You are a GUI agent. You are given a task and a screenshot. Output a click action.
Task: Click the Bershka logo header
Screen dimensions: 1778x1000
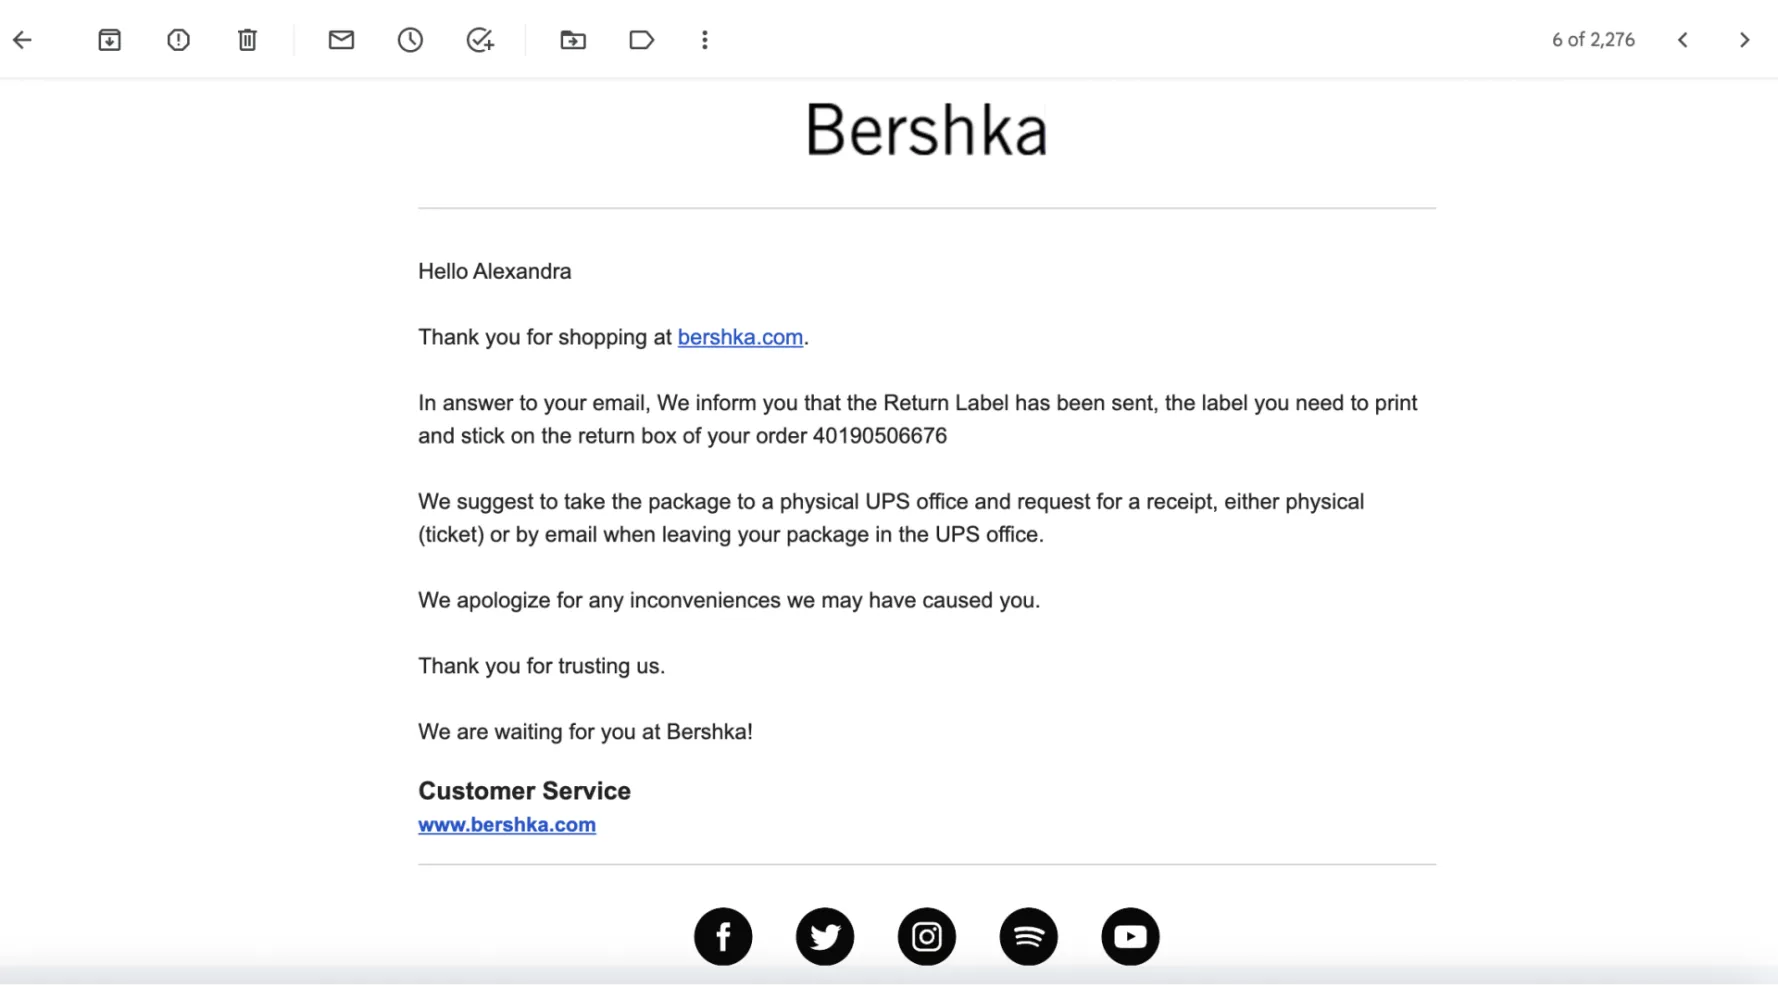coord(926,130)
